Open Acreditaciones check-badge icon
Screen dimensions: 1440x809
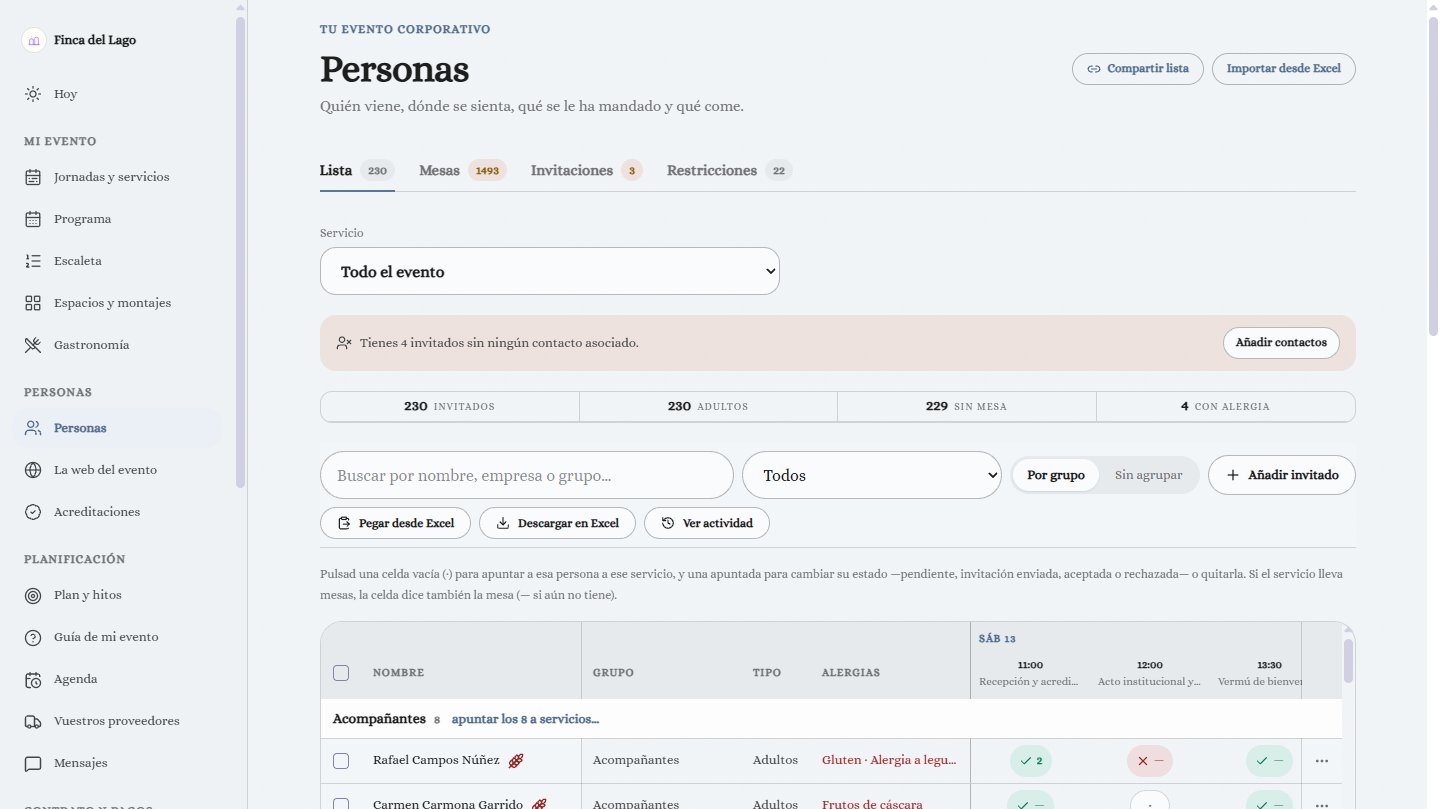coord(33,512)
